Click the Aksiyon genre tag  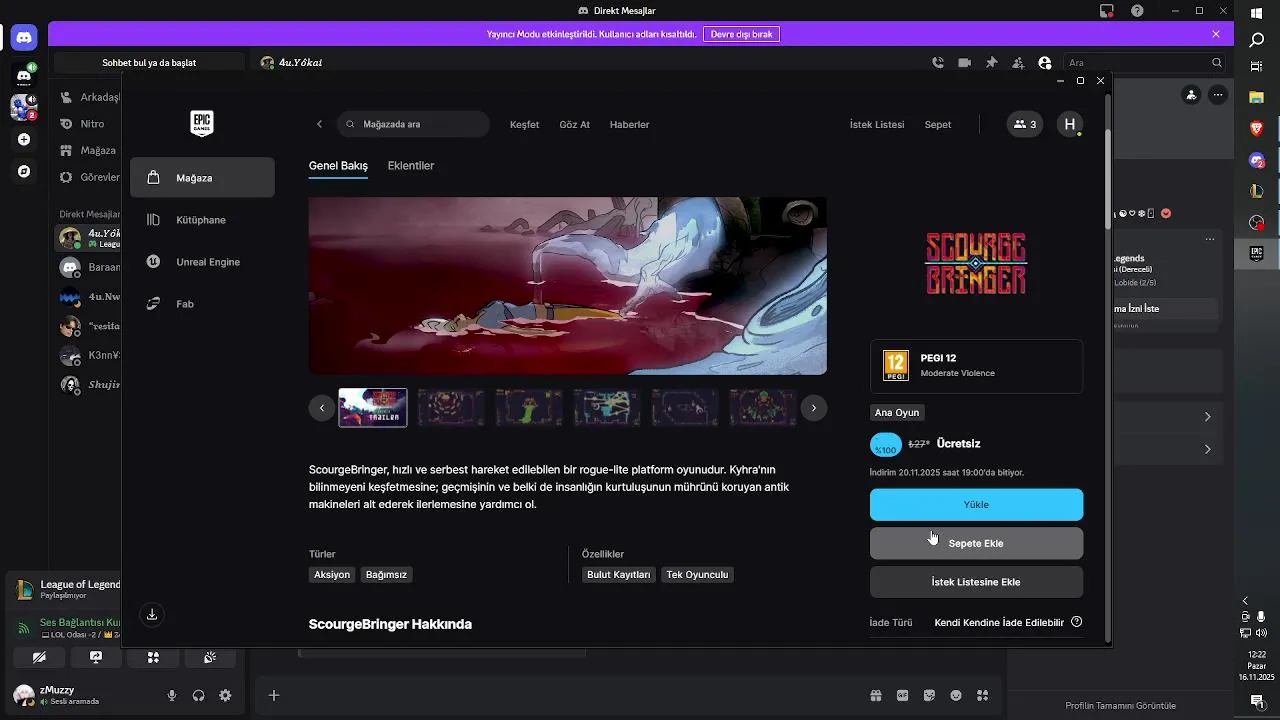[332, 575]
